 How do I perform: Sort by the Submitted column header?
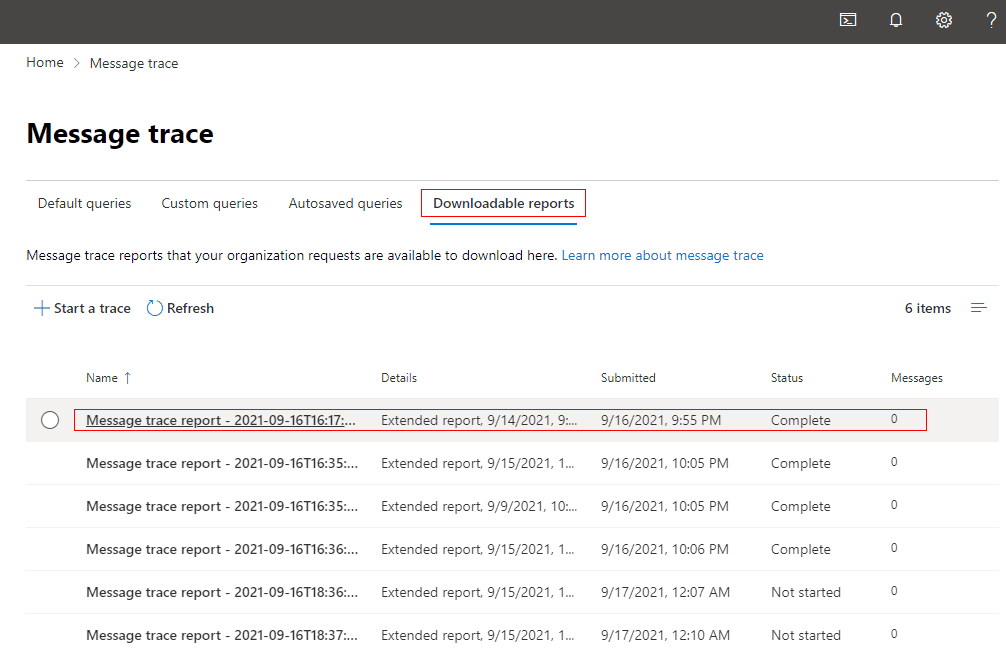click(628, 378)
